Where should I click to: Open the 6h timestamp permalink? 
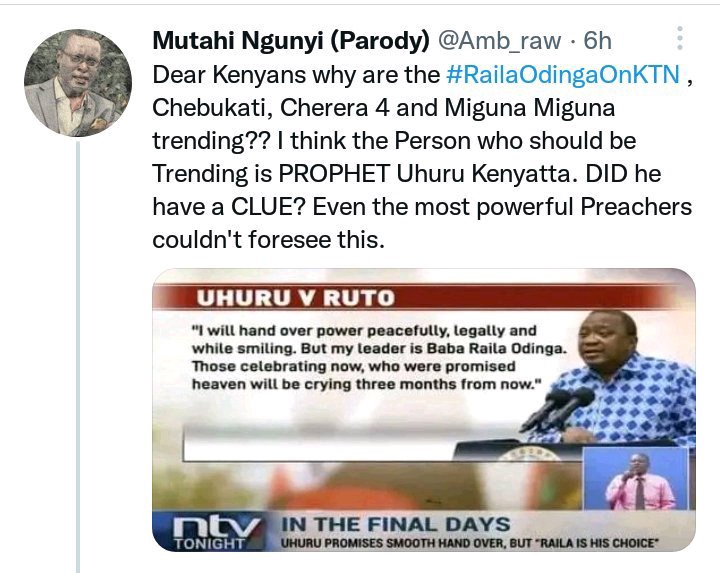tap(597, 41)
